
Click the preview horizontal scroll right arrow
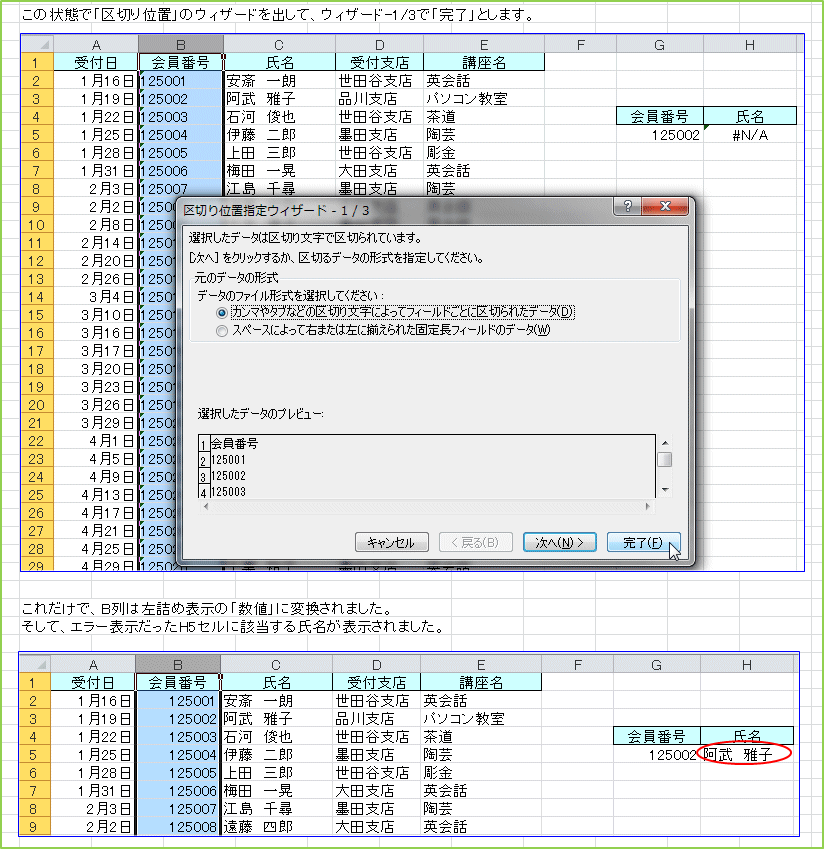coord(648,506)
